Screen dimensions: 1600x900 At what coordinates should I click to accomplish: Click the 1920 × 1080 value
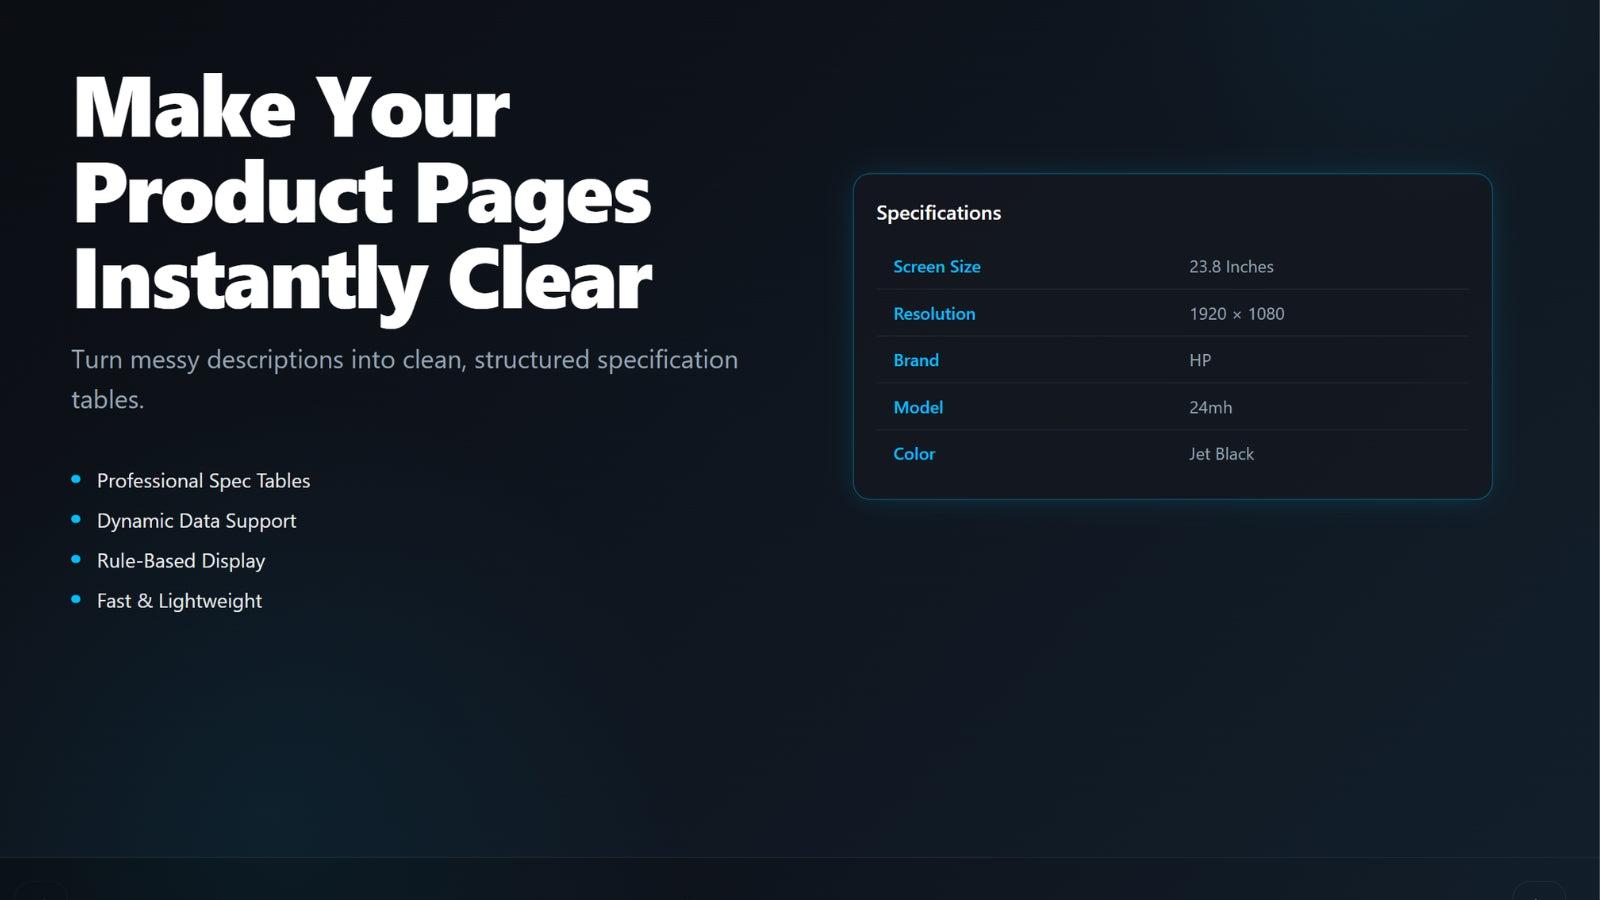[1236, 314]
